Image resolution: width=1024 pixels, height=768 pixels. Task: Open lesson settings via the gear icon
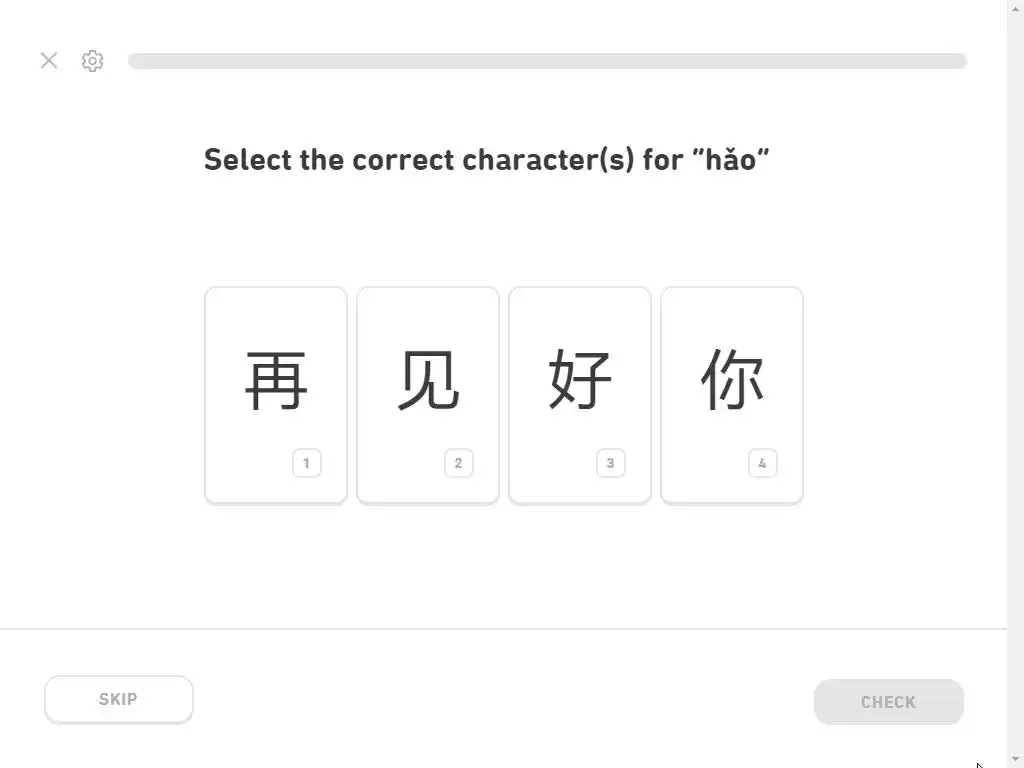click(92, 60)
